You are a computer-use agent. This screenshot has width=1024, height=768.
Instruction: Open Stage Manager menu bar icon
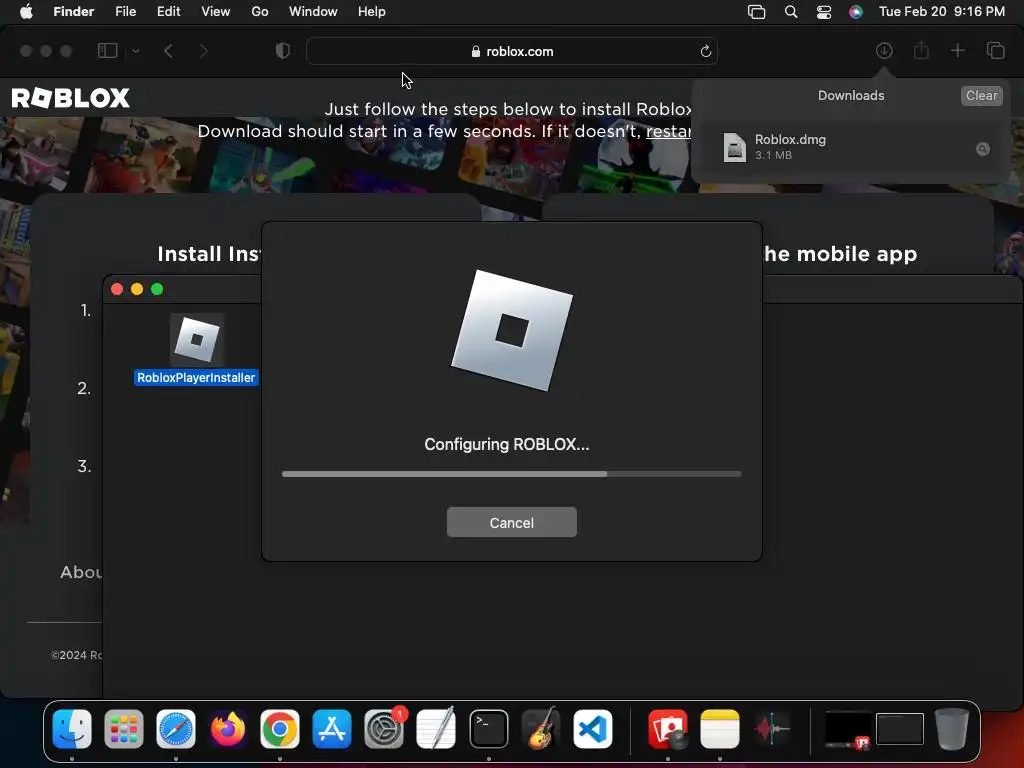756,12
